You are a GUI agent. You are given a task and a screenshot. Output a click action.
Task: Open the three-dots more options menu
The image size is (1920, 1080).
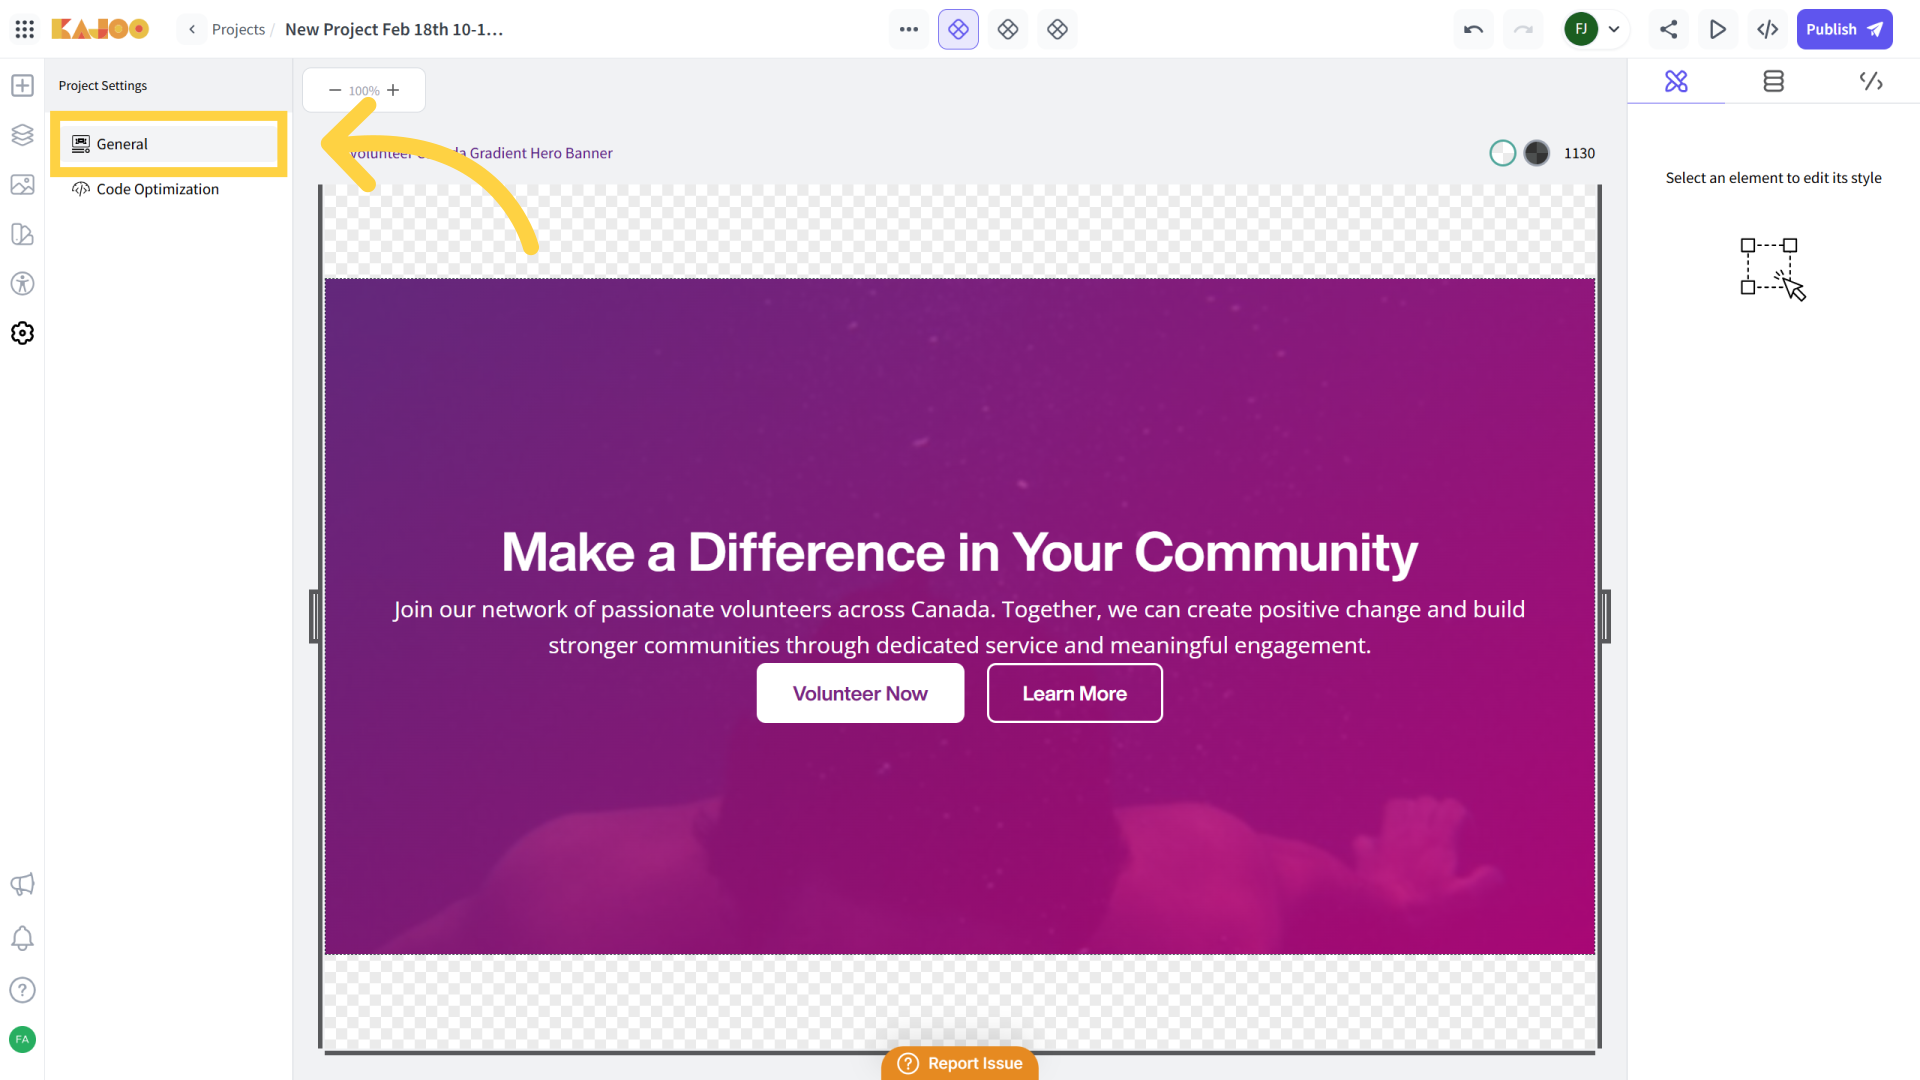click(x=908, y=29)
